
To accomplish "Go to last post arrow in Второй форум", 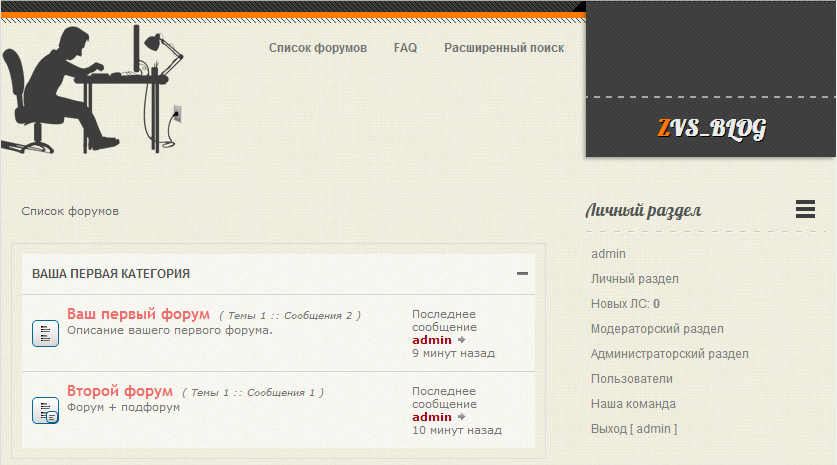I will coord(462,417).
